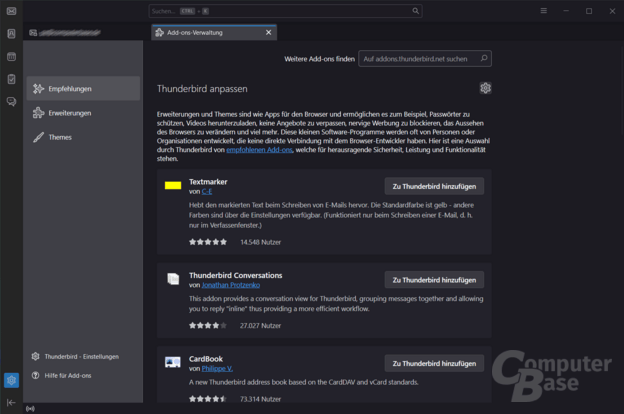Click the Textmarker add-on title
Viewport: 624px width, 414px height.
coord(208,182)
